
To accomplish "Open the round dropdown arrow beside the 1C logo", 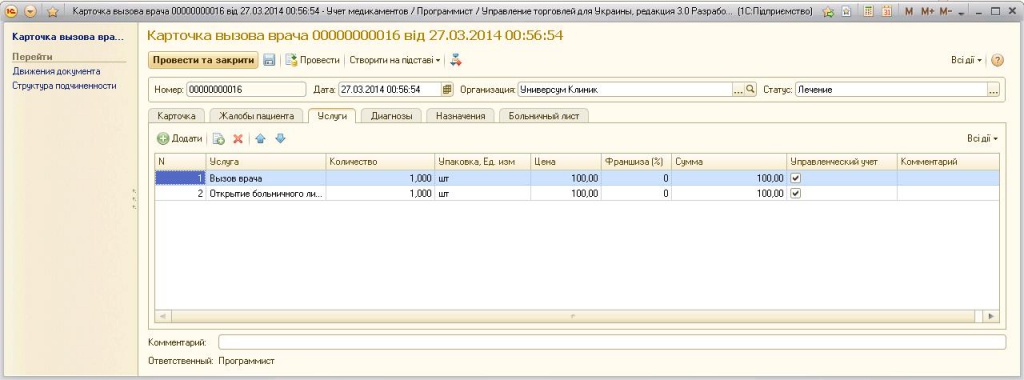I will click(31, 11).
